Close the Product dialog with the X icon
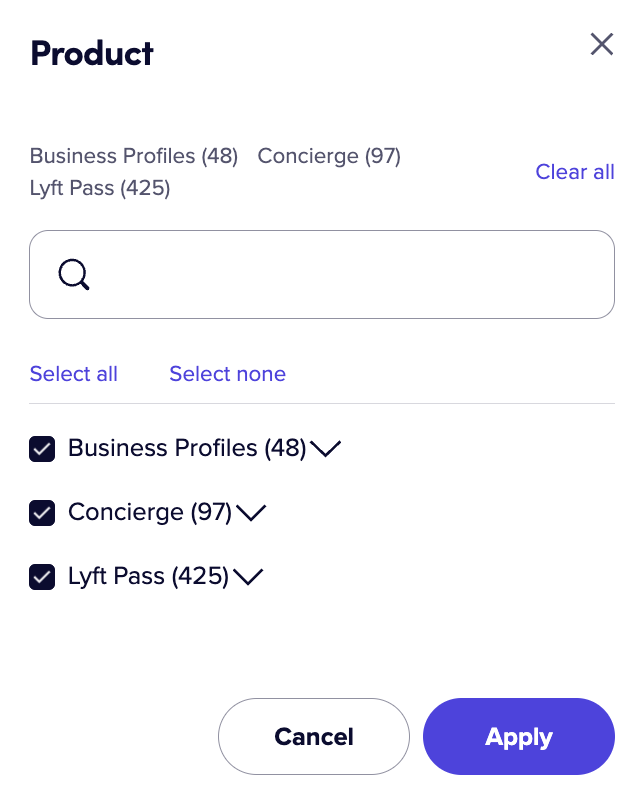The image size is (642, 804). [601, 44]
